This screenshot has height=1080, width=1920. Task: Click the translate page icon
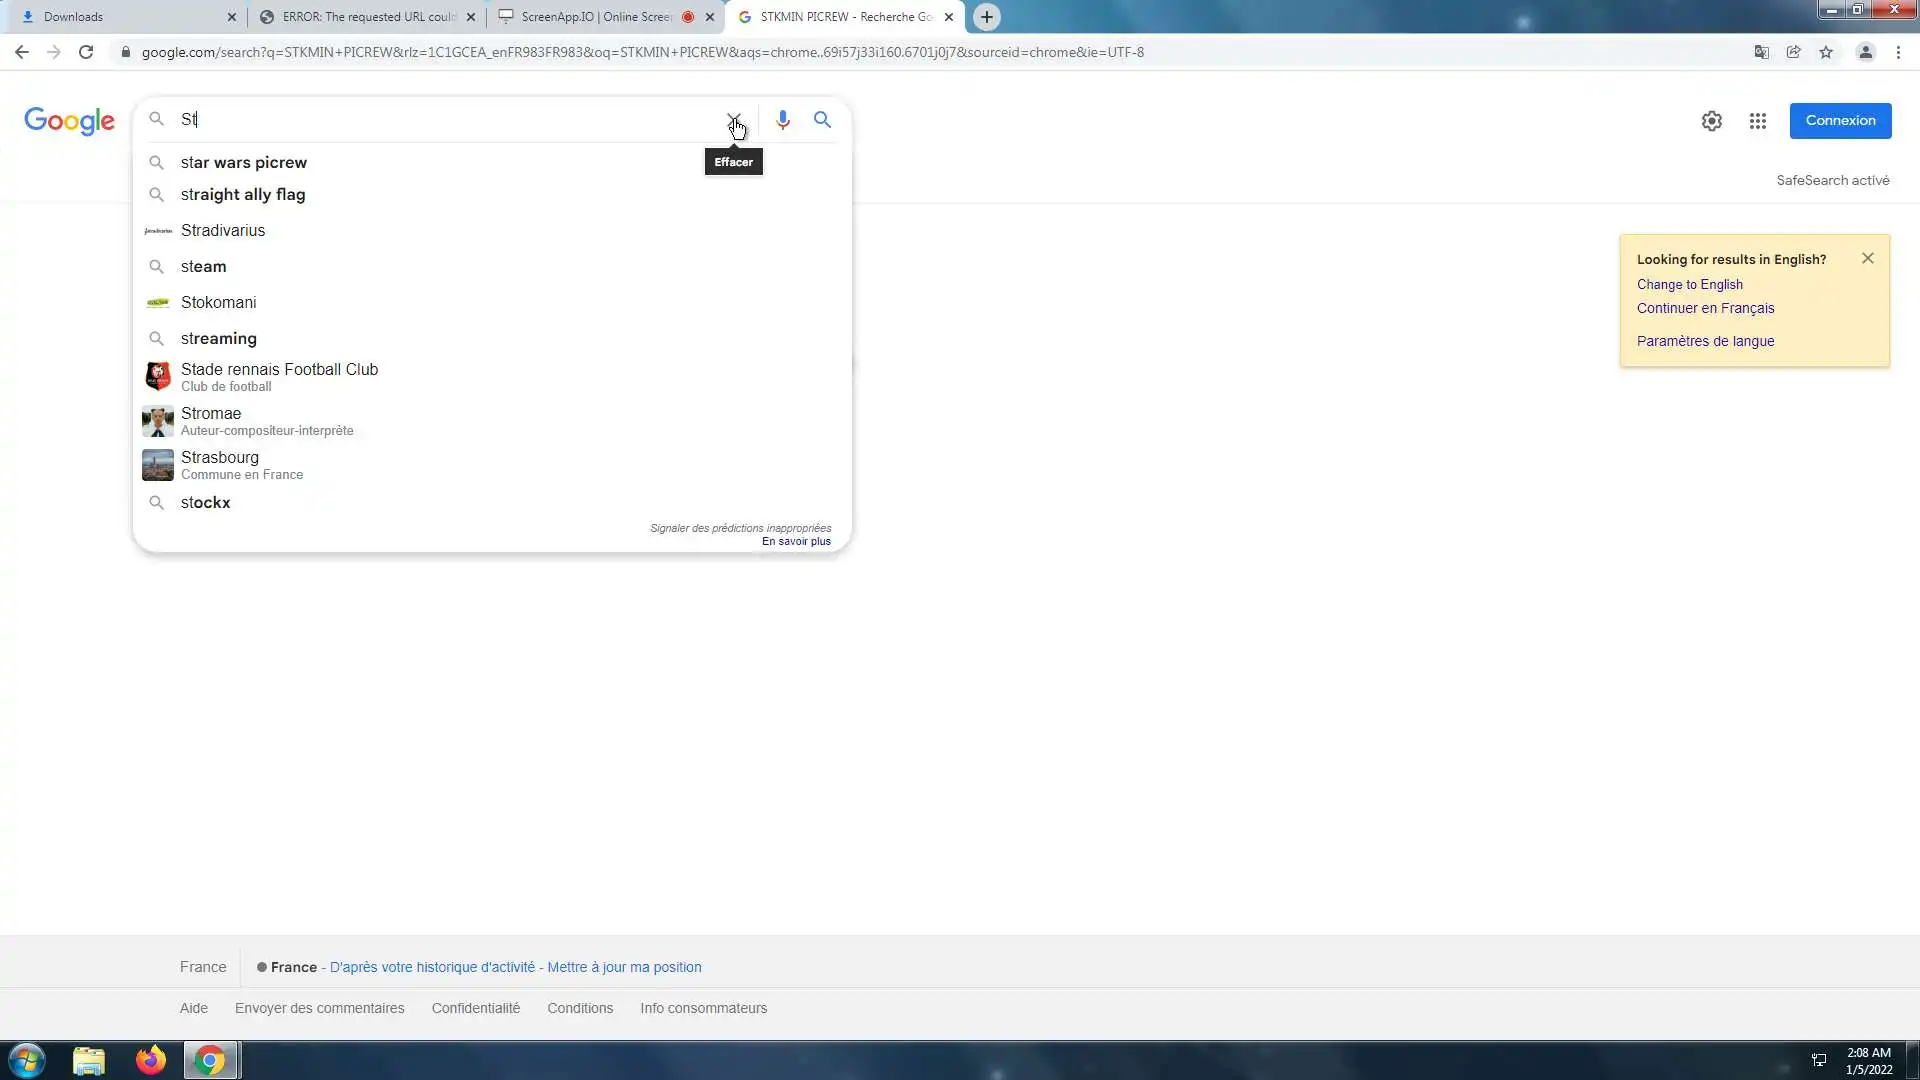pyautogui.click(x=1761, y=52)
